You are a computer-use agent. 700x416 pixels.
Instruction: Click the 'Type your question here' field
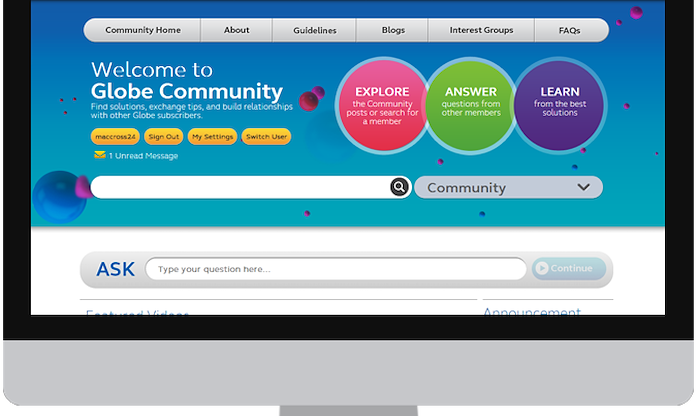pyautogui.click(x=336, y=269)
